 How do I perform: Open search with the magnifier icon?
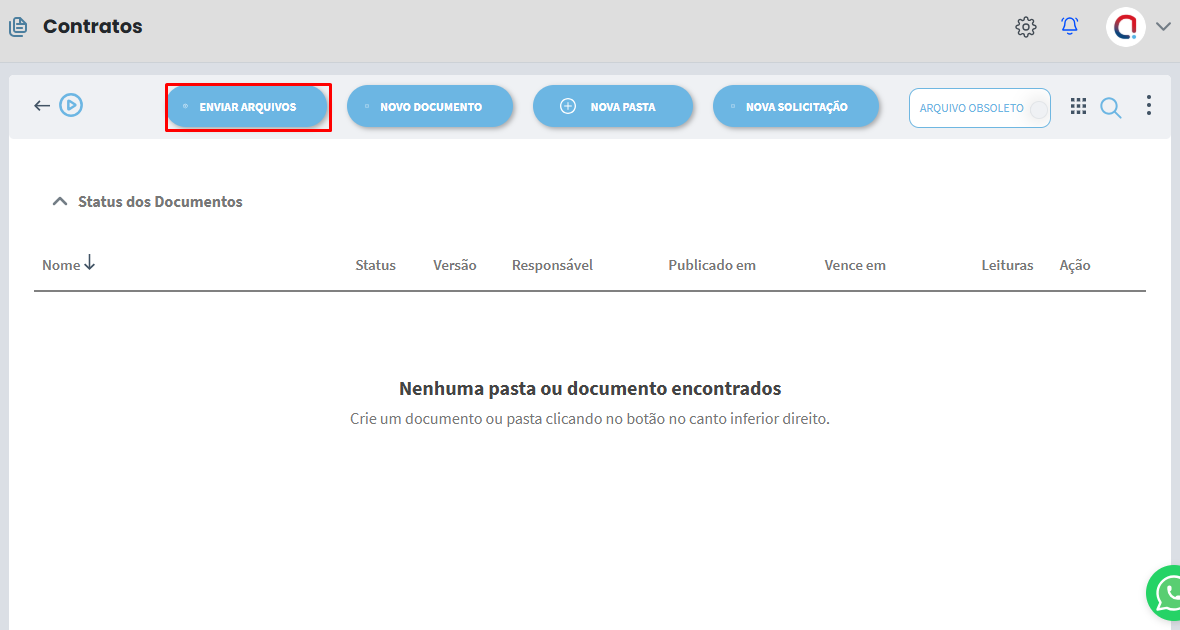pyautogui.click(x=1110, y=107)
